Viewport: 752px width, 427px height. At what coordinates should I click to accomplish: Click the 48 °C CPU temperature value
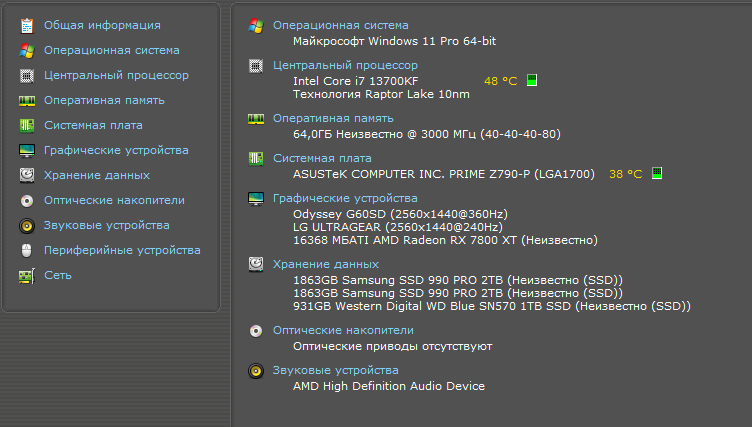pos(500,81)
